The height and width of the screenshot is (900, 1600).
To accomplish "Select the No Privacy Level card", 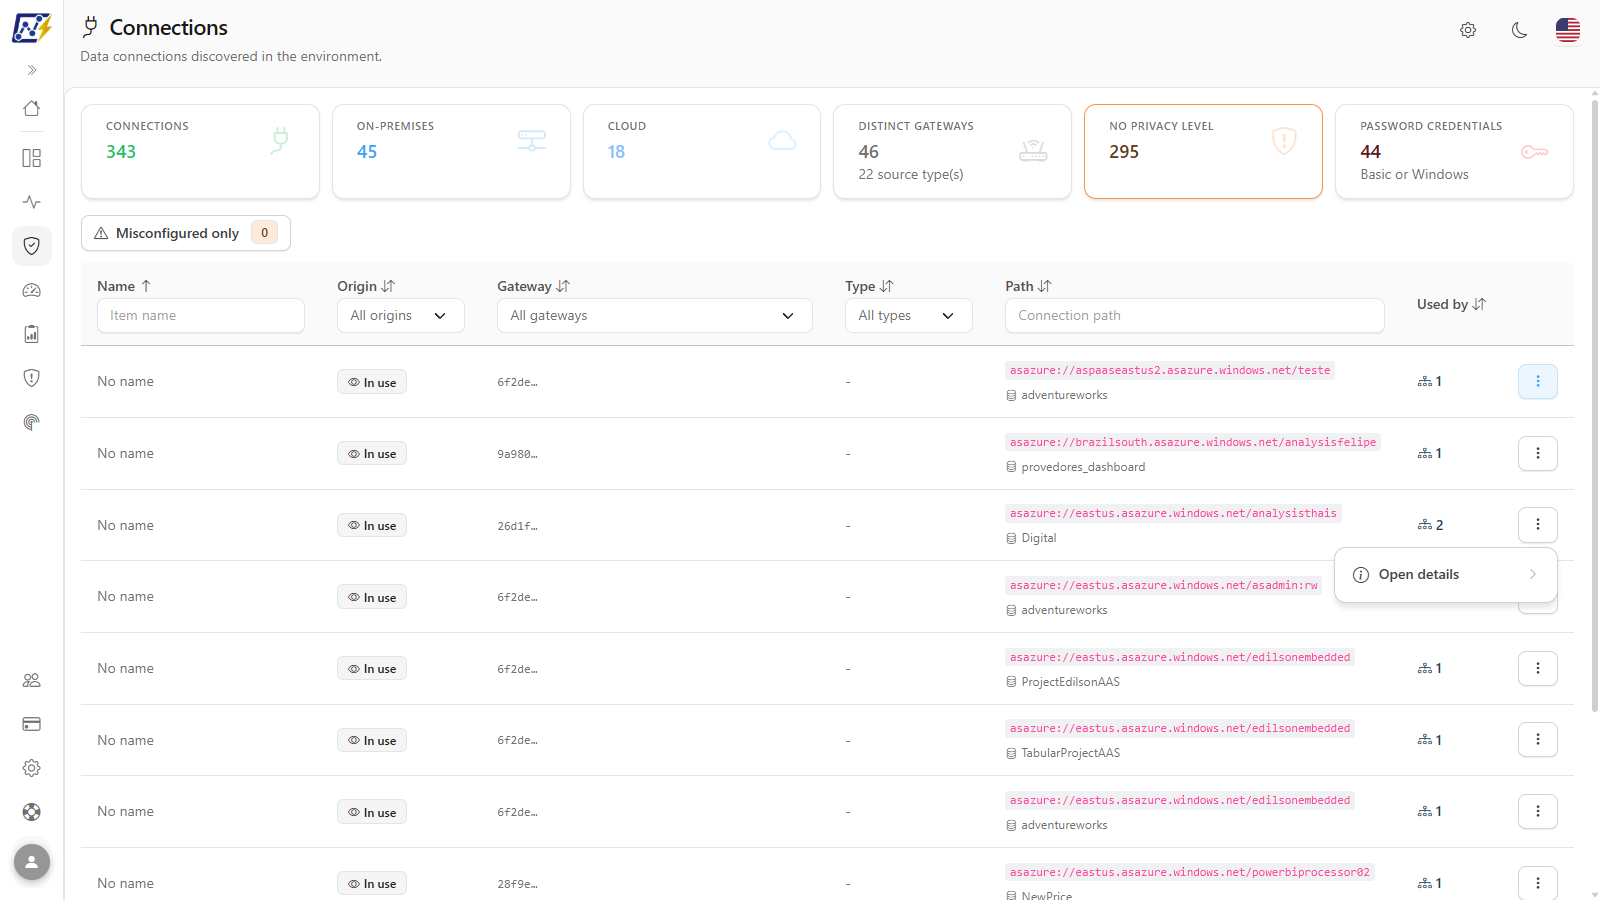I will [1203, 152].
